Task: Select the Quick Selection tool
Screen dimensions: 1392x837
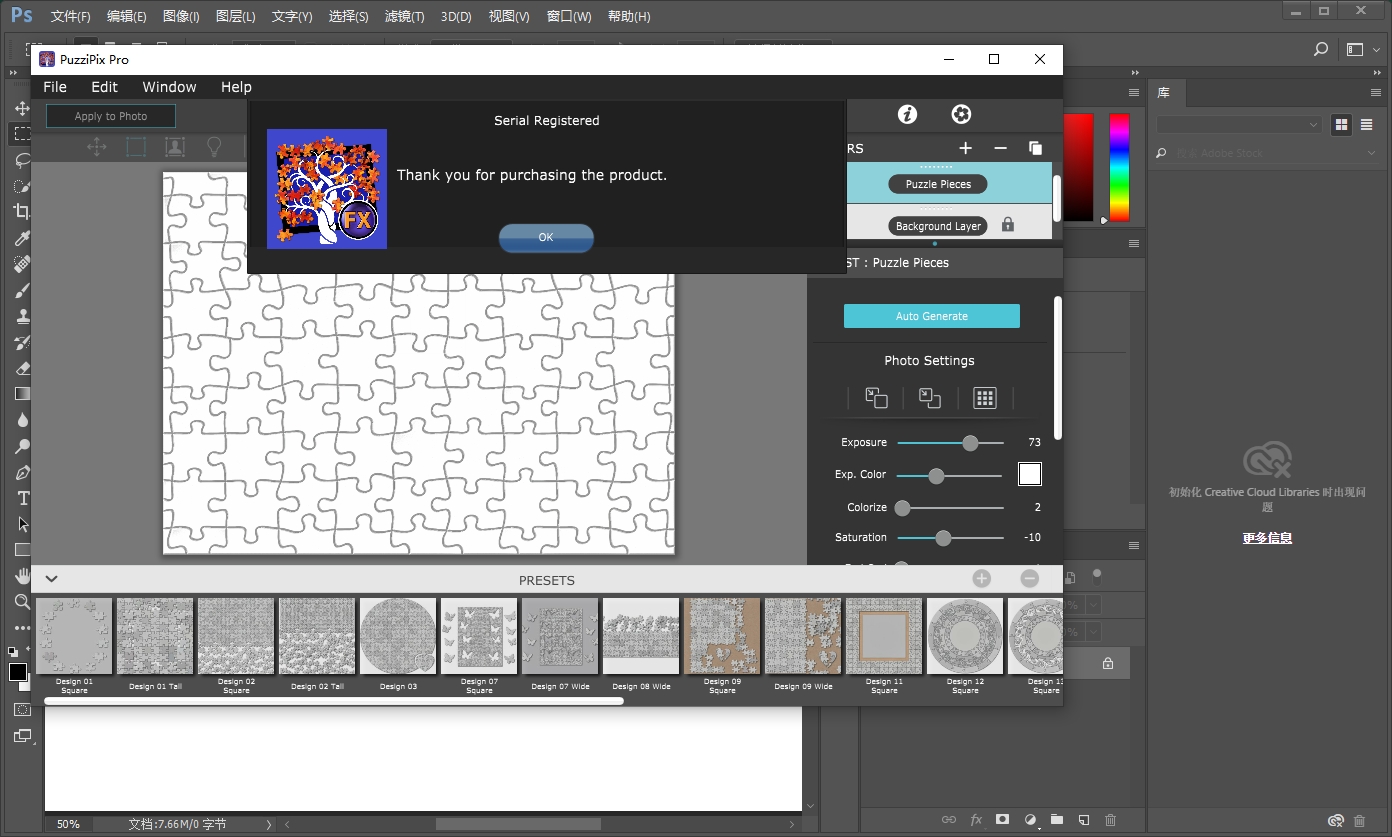Action: 22,186
